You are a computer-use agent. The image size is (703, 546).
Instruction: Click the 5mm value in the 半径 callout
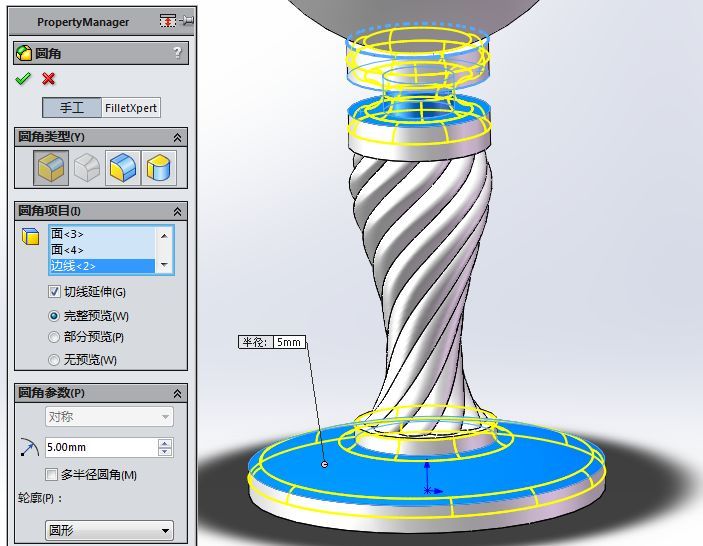(289, 342)
